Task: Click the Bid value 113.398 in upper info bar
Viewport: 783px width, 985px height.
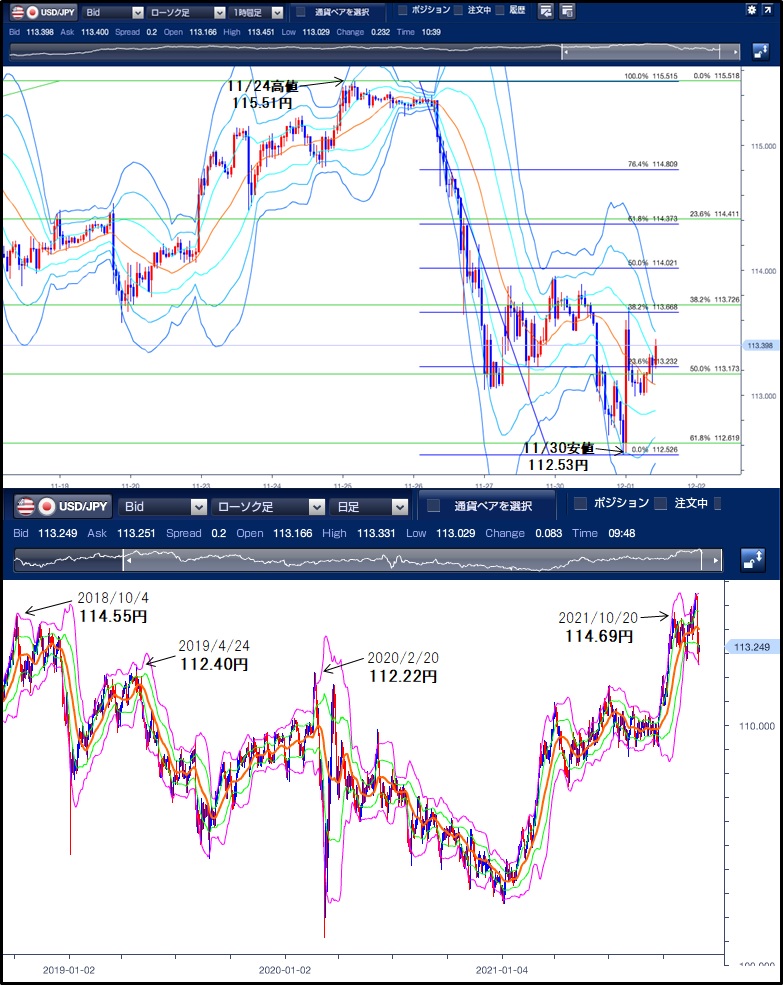Action: coord(40,32)
